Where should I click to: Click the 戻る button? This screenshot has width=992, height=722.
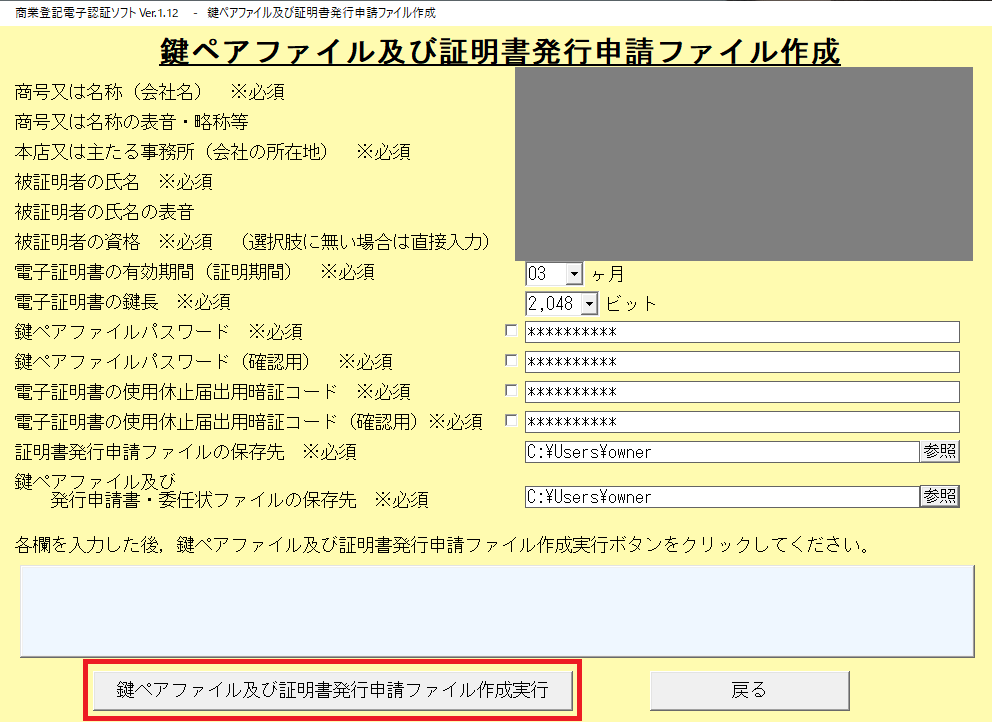click(x=749, y=690)
